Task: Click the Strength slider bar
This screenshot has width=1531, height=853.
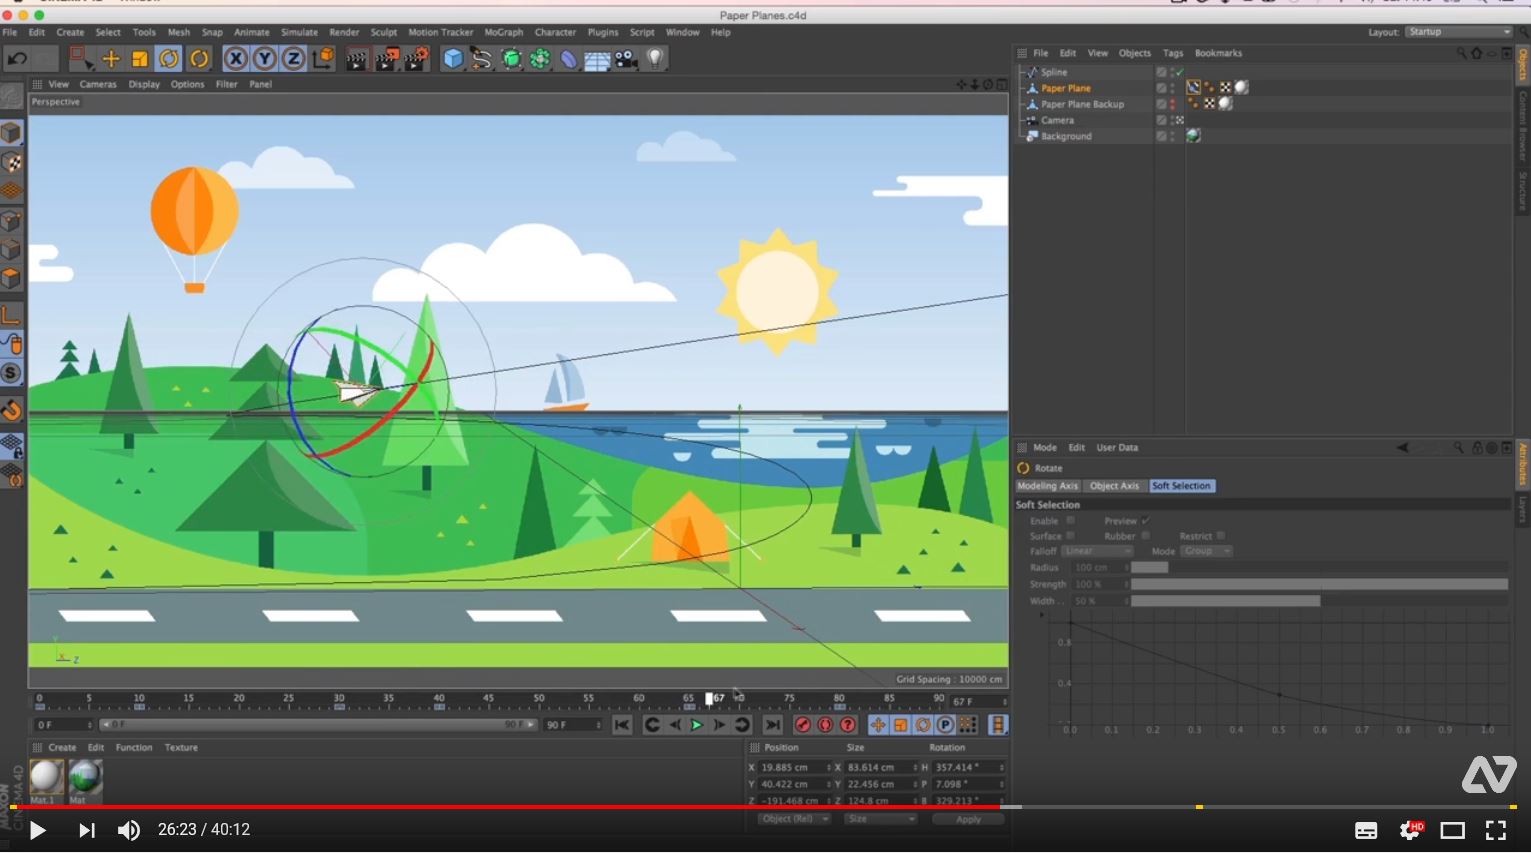Action: 1318,584
